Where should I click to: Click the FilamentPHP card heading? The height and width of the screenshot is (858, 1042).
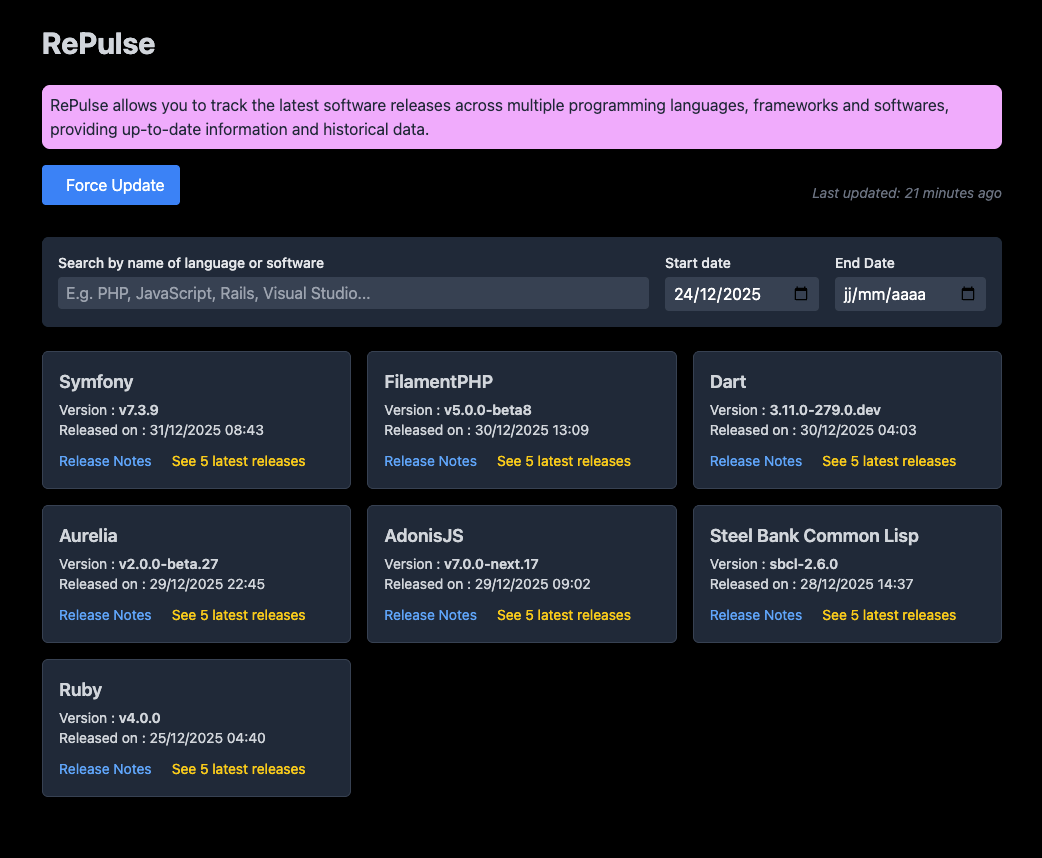click(x=439, y=381)
